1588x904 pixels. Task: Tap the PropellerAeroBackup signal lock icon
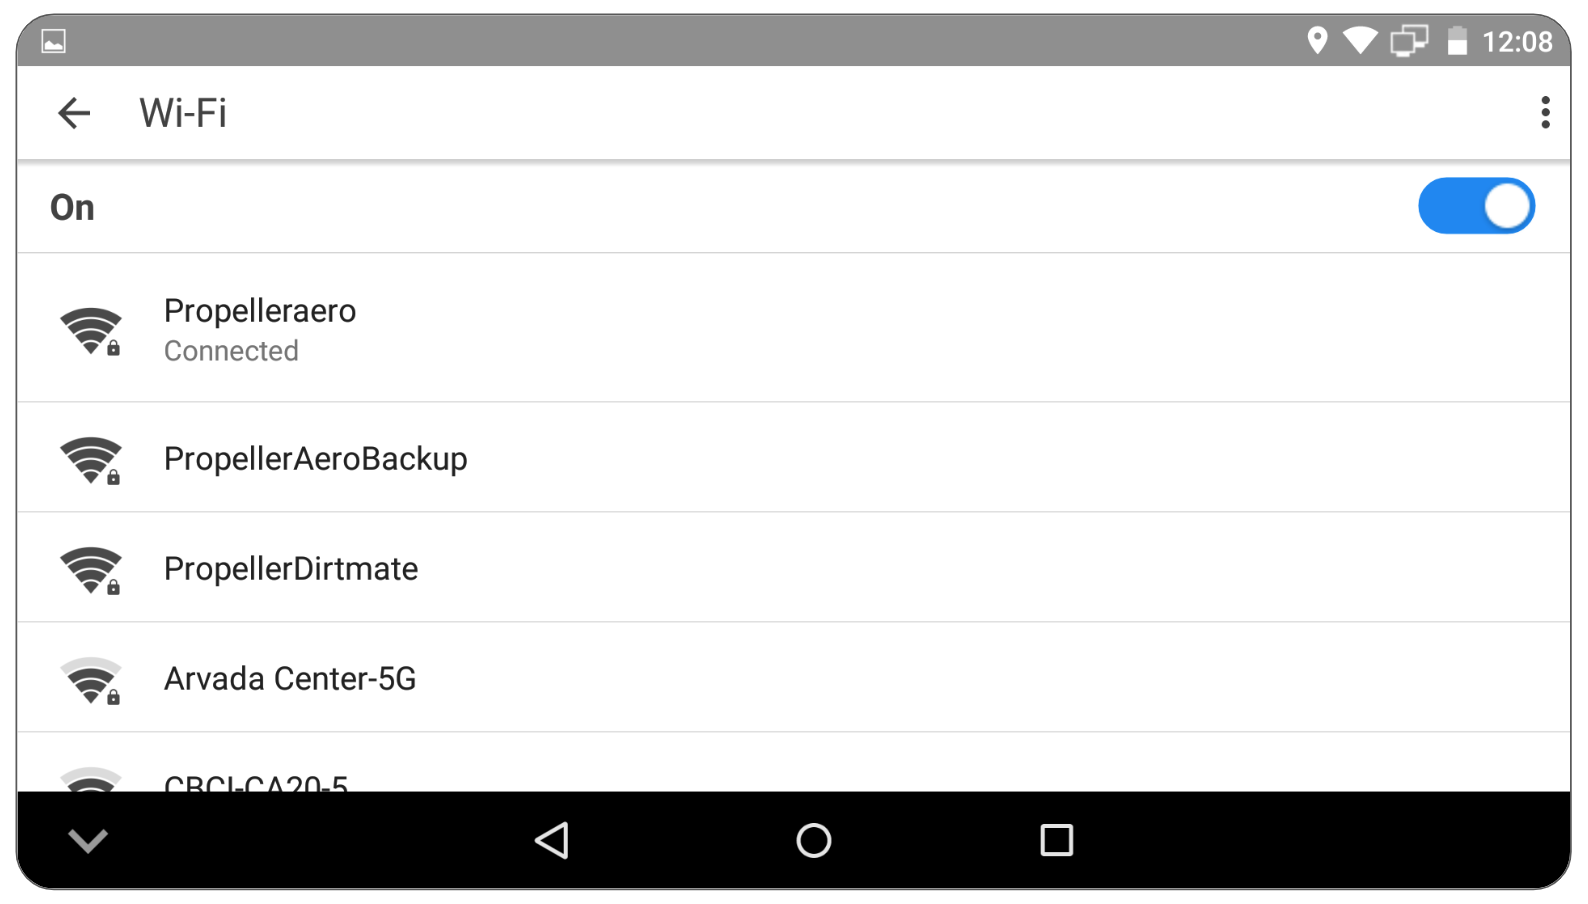pyautogui.click(x=91, y=461)
